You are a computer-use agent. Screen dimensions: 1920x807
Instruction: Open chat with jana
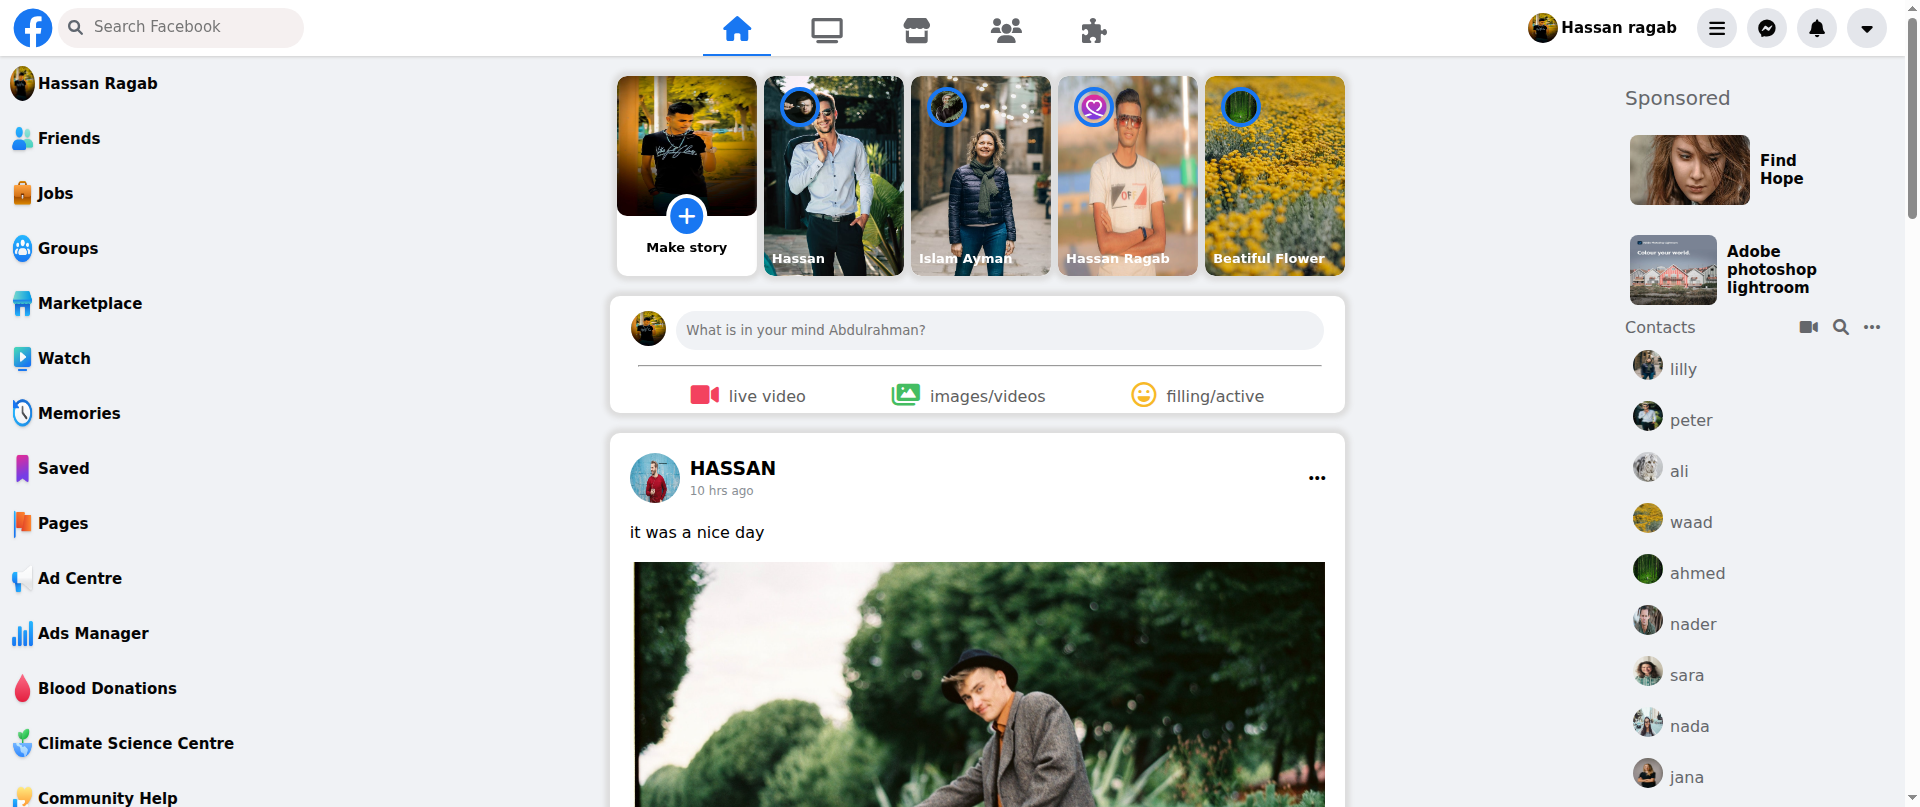coord(1669,776)
